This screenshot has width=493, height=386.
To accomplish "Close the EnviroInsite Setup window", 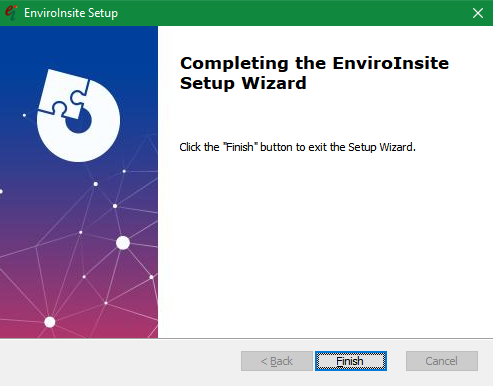I will coord(478,13).
